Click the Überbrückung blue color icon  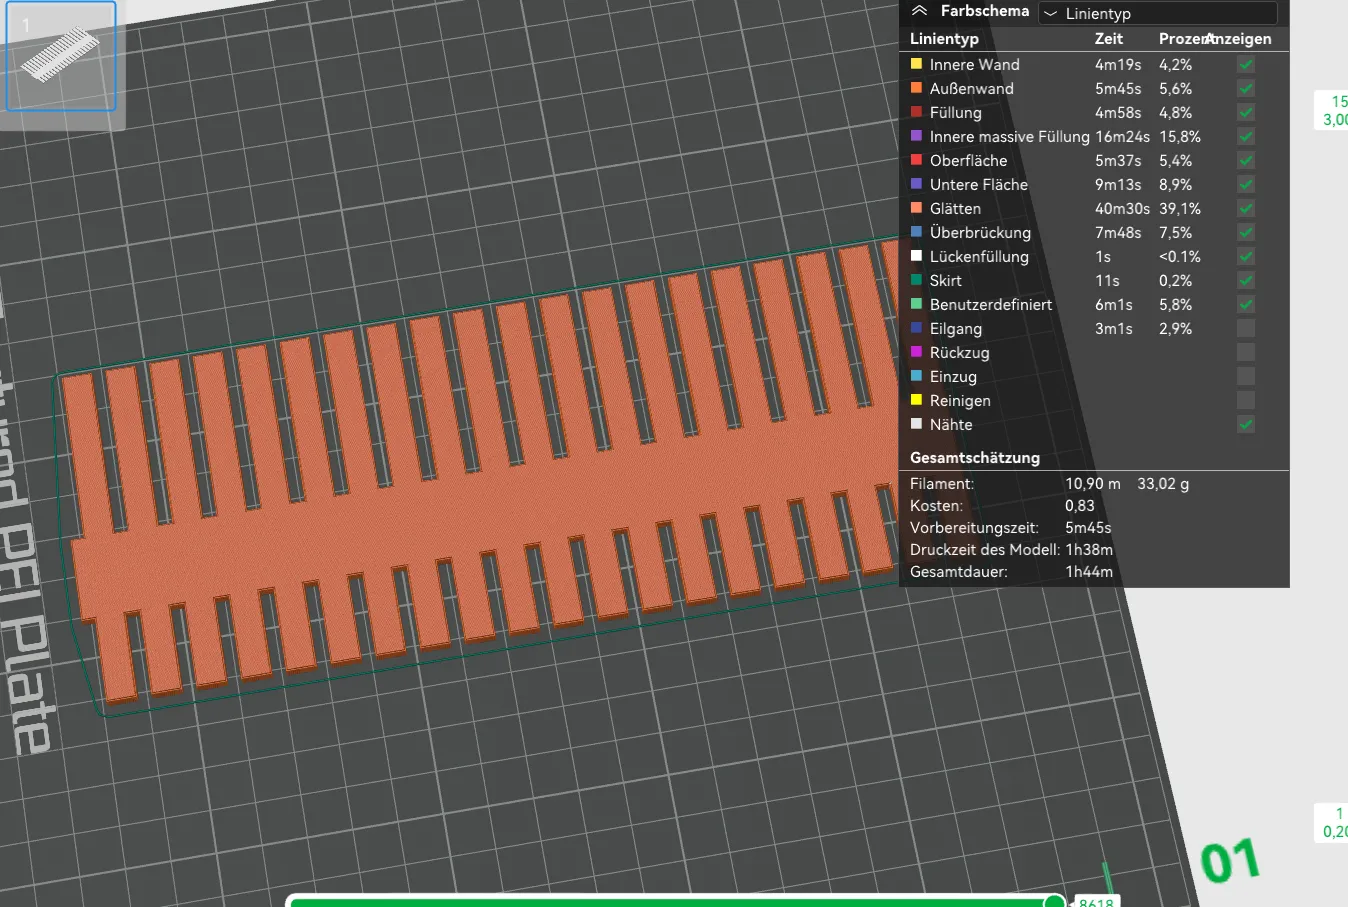tap(916, 232)
